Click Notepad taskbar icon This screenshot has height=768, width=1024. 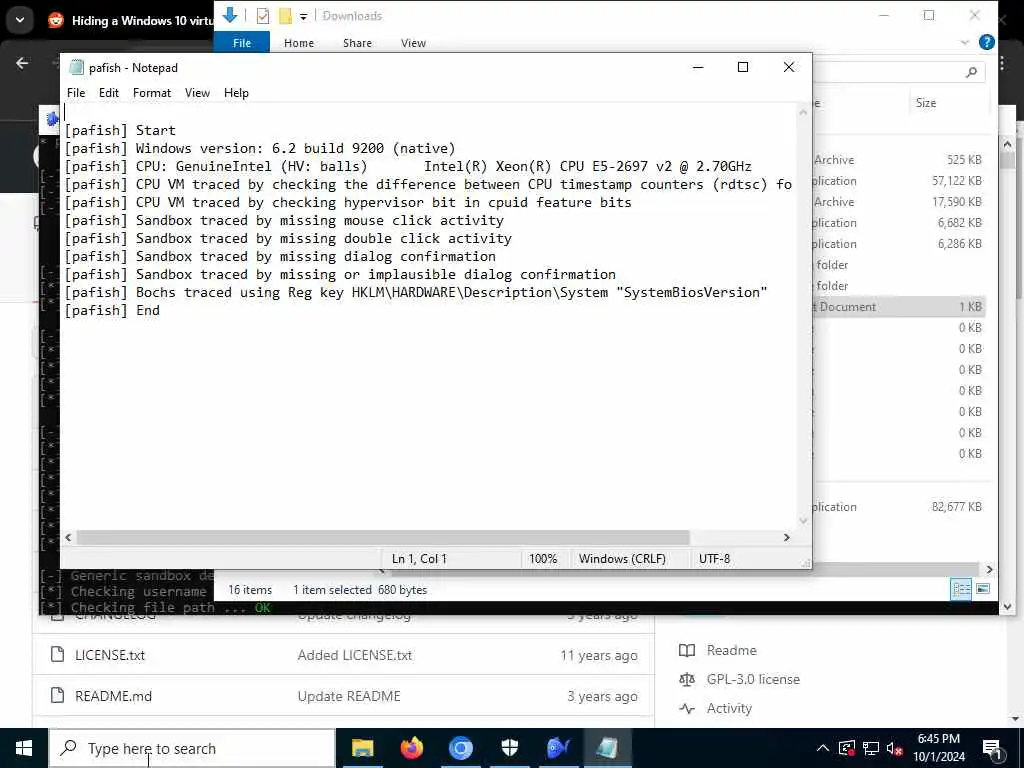pyautogui.click(x=607, y=748)
